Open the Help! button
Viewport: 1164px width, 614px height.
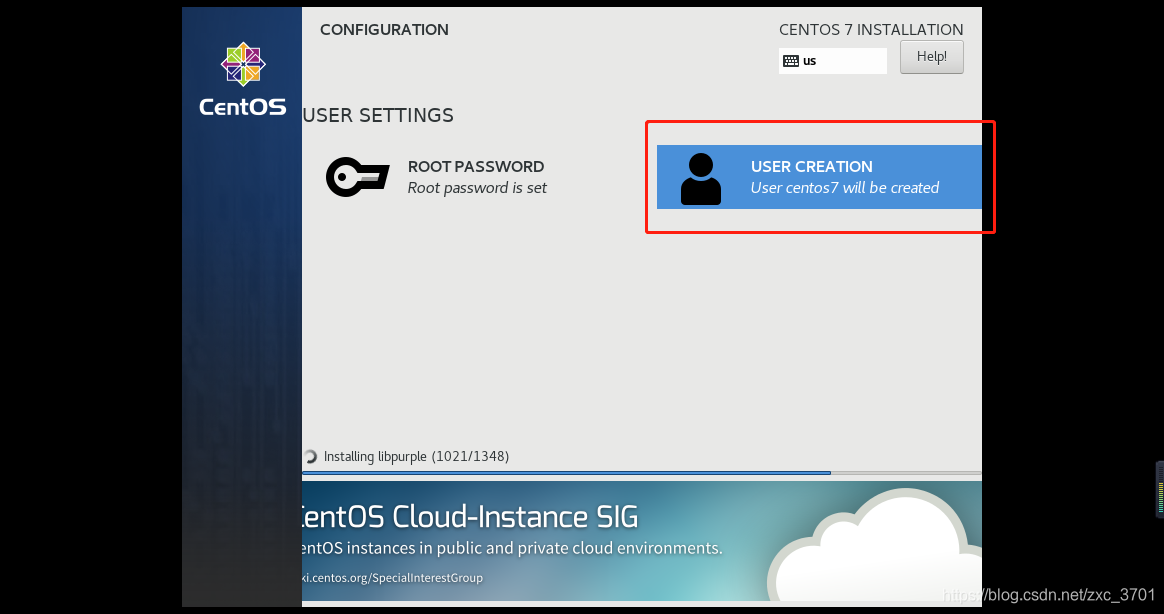[x=932, y=56]
